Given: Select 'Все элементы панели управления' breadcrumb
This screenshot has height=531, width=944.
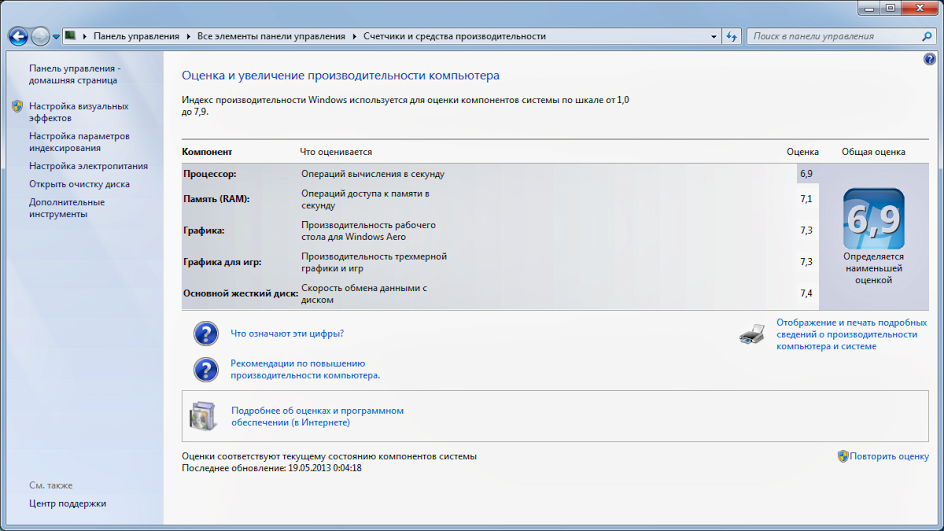Looking at the screenshot, I should coord(271,36).
